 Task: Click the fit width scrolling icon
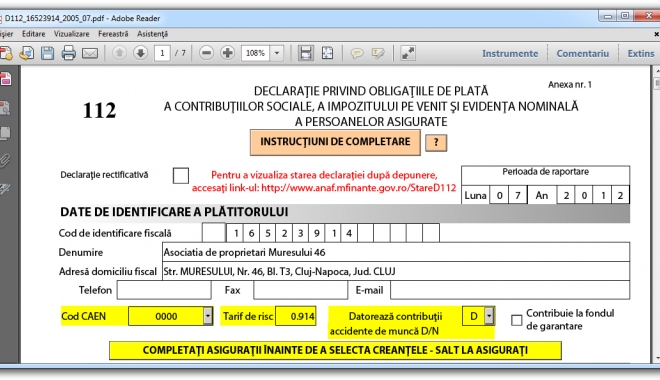(306, 53)
